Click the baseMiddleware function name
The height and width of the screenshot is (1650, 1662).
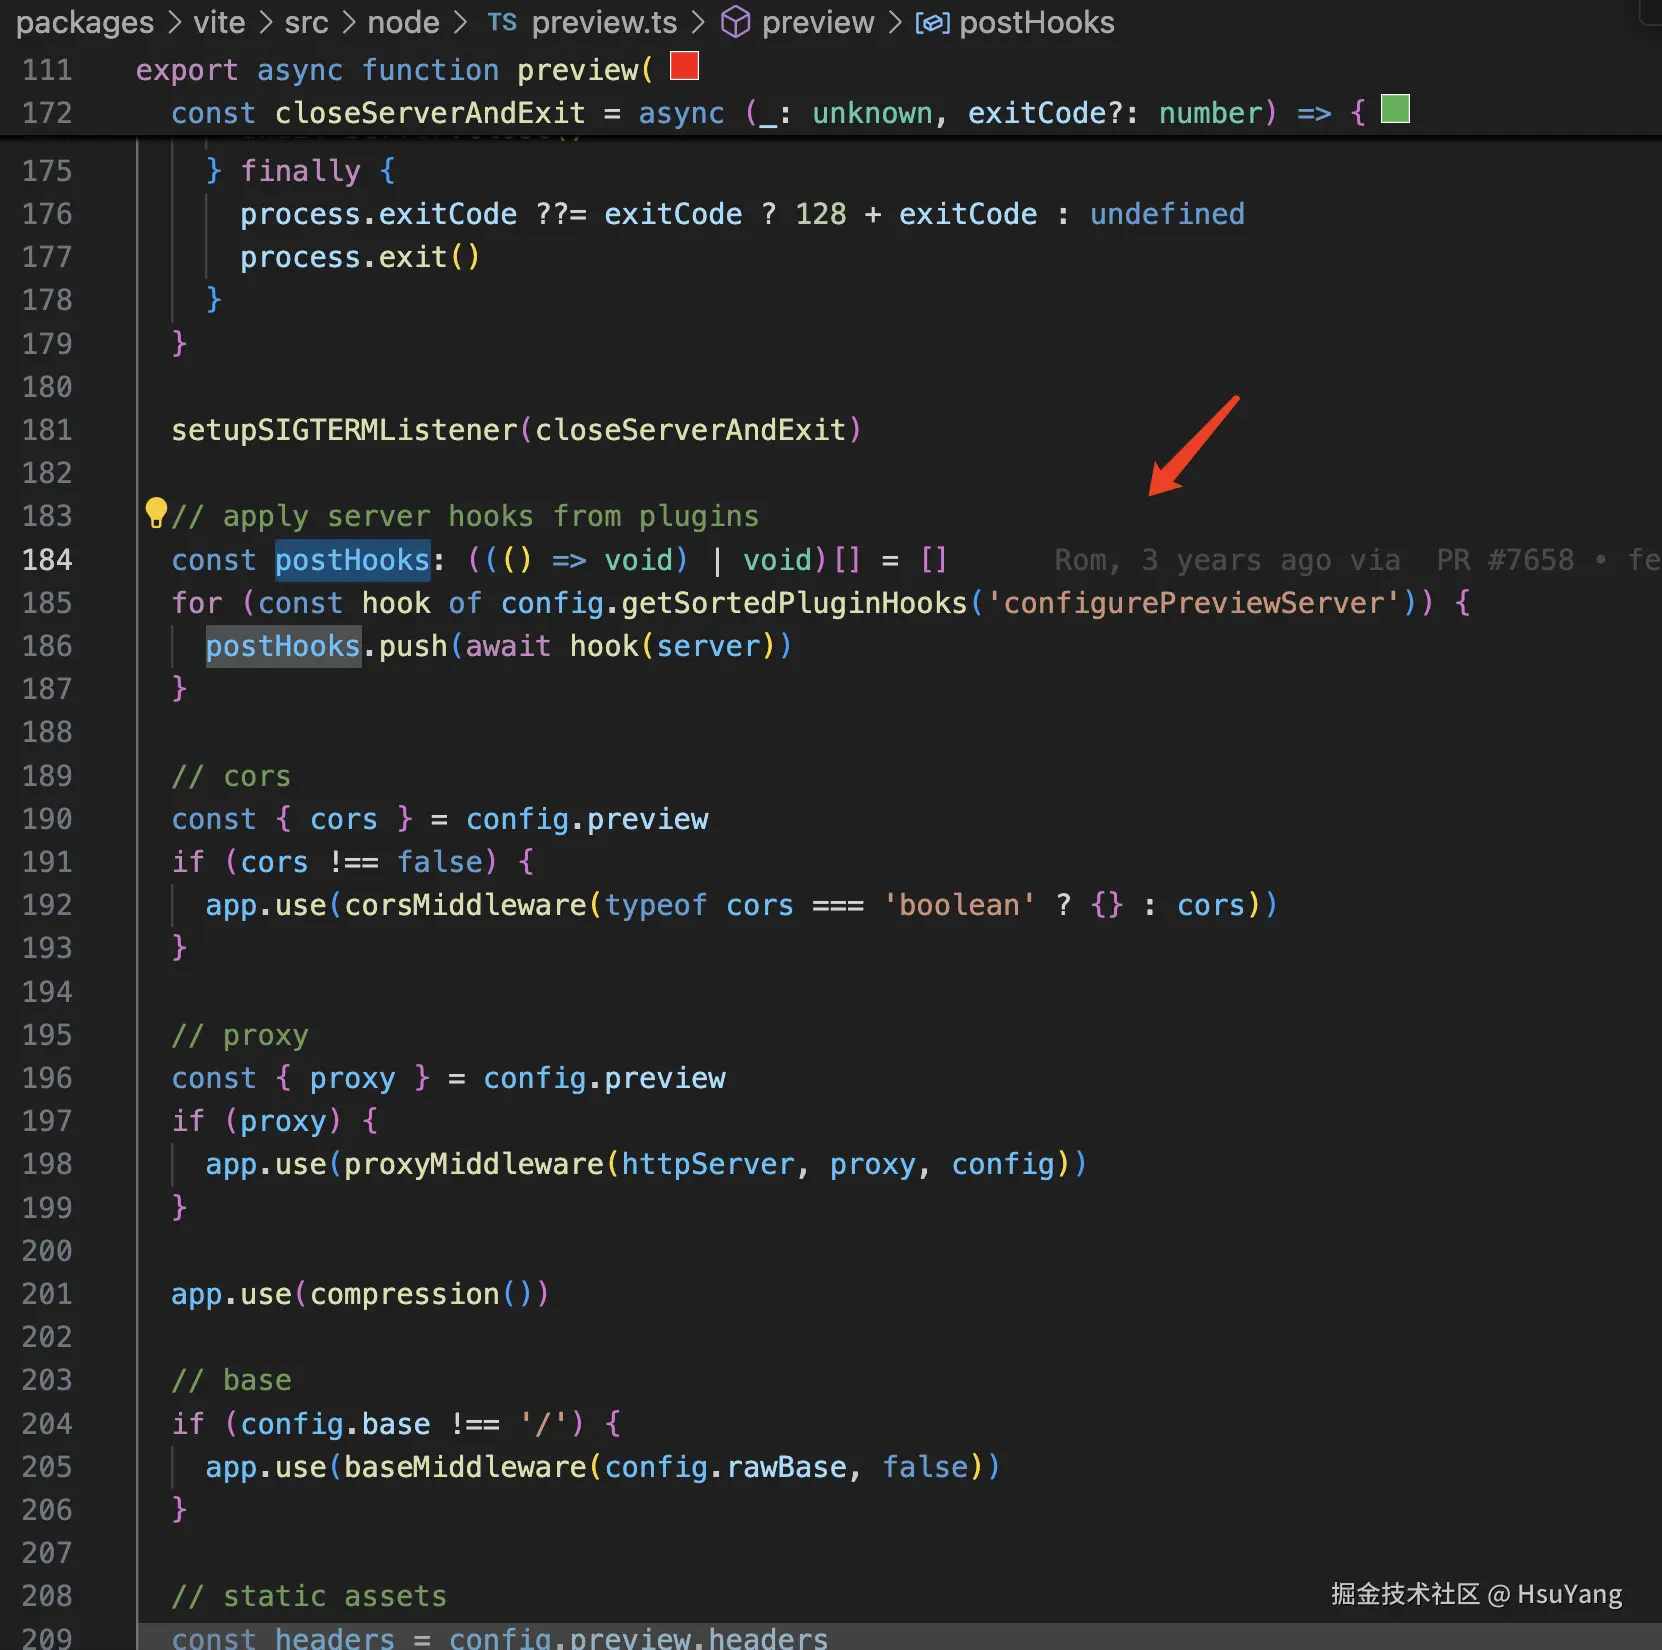pyautogui.click(x=465, y=1467)
